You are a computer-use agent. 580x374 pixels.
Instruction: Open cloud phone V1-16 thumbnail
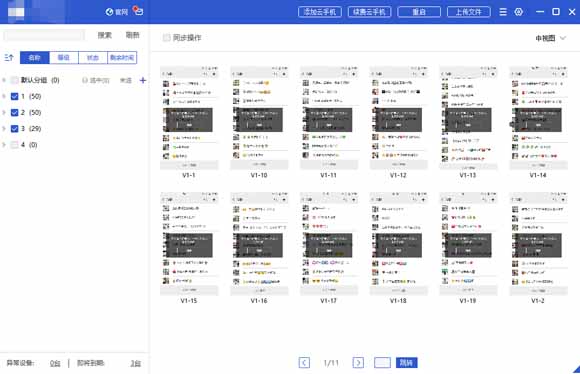pos(259,243)
